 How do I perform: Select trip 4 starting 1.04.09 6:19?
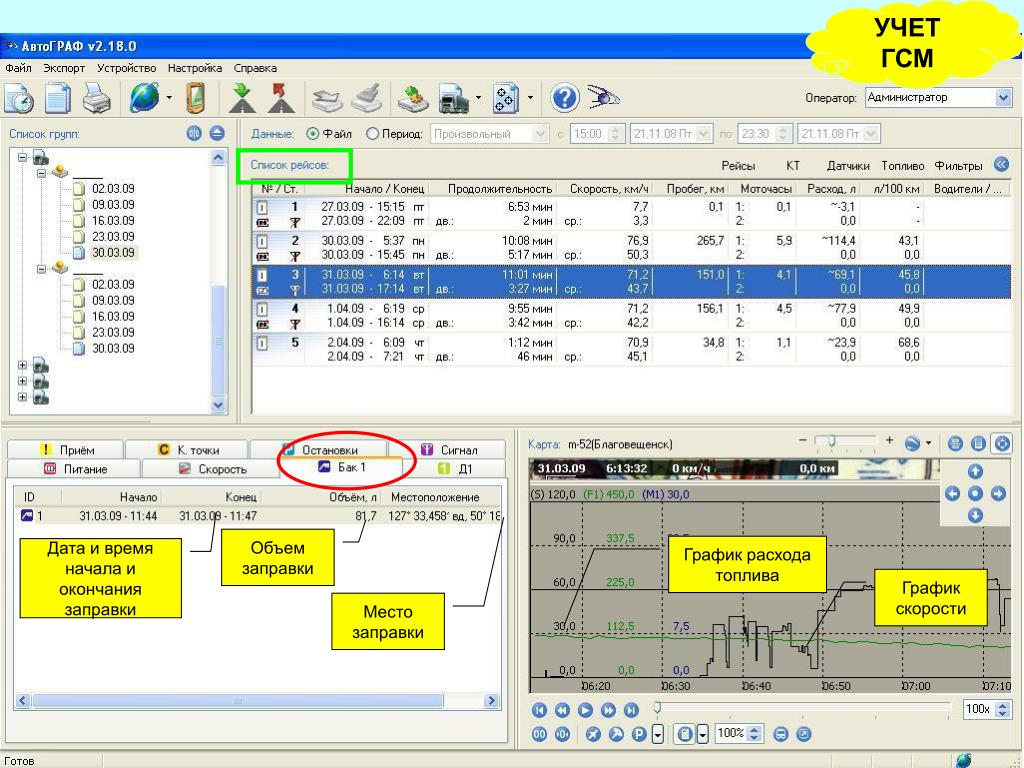click(x=631, y=315)
